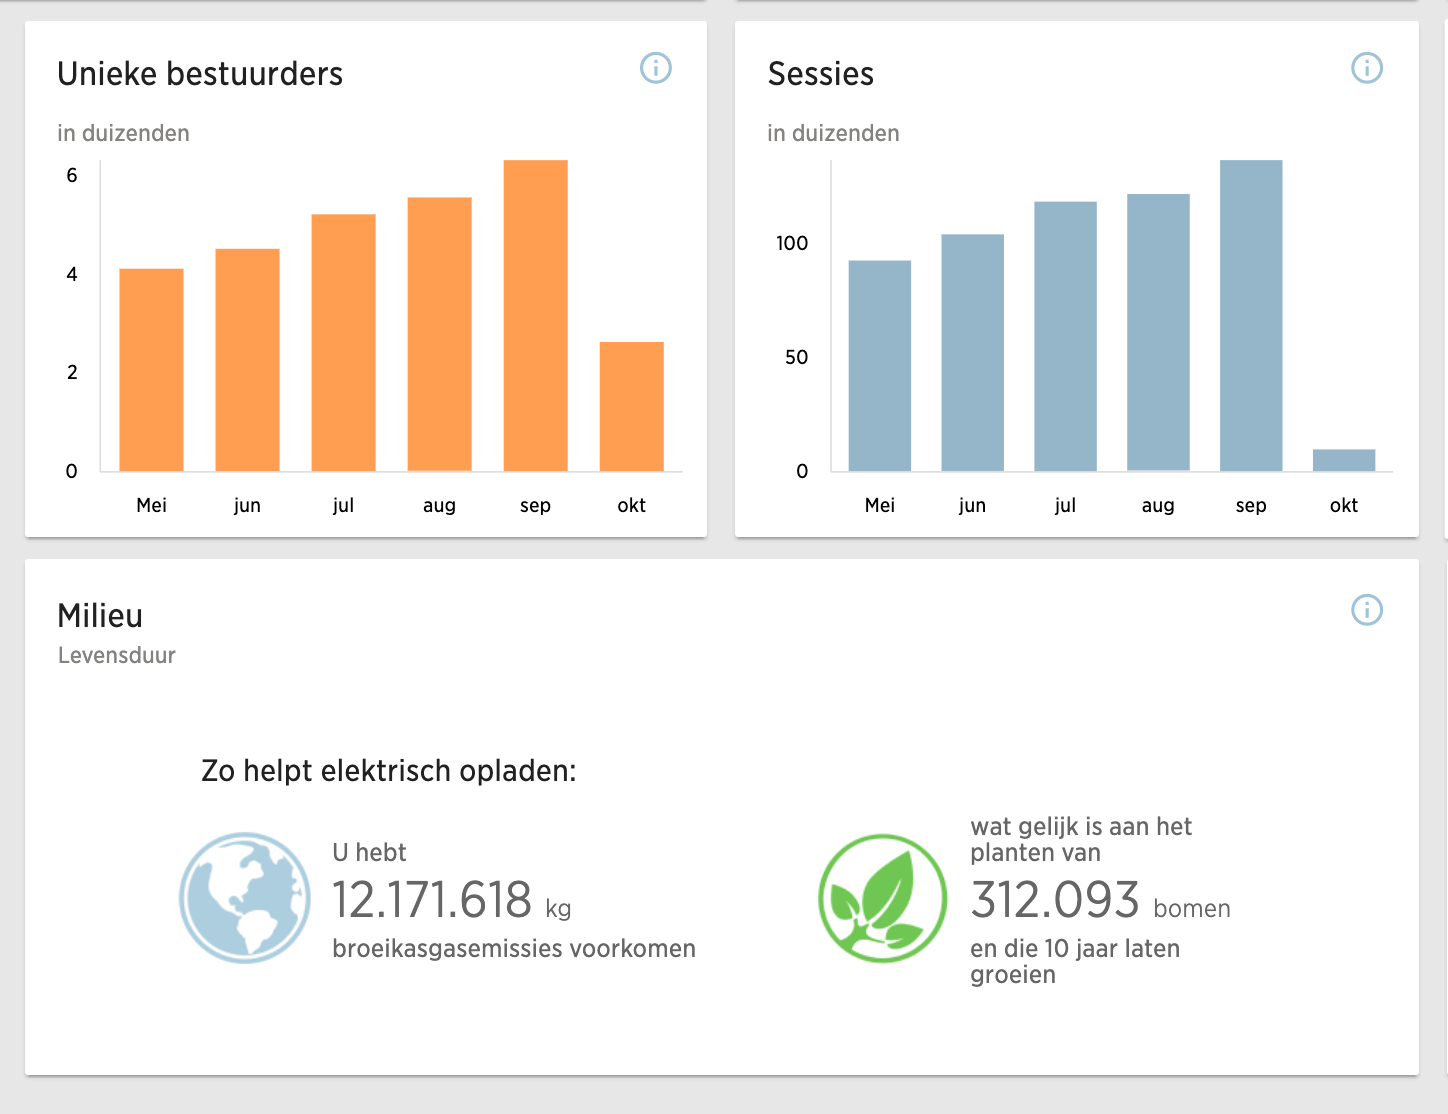Open info icon for Milieu card
Screen dimensions: 1448x1114
pyautogui.click(x=1366, y=610)
